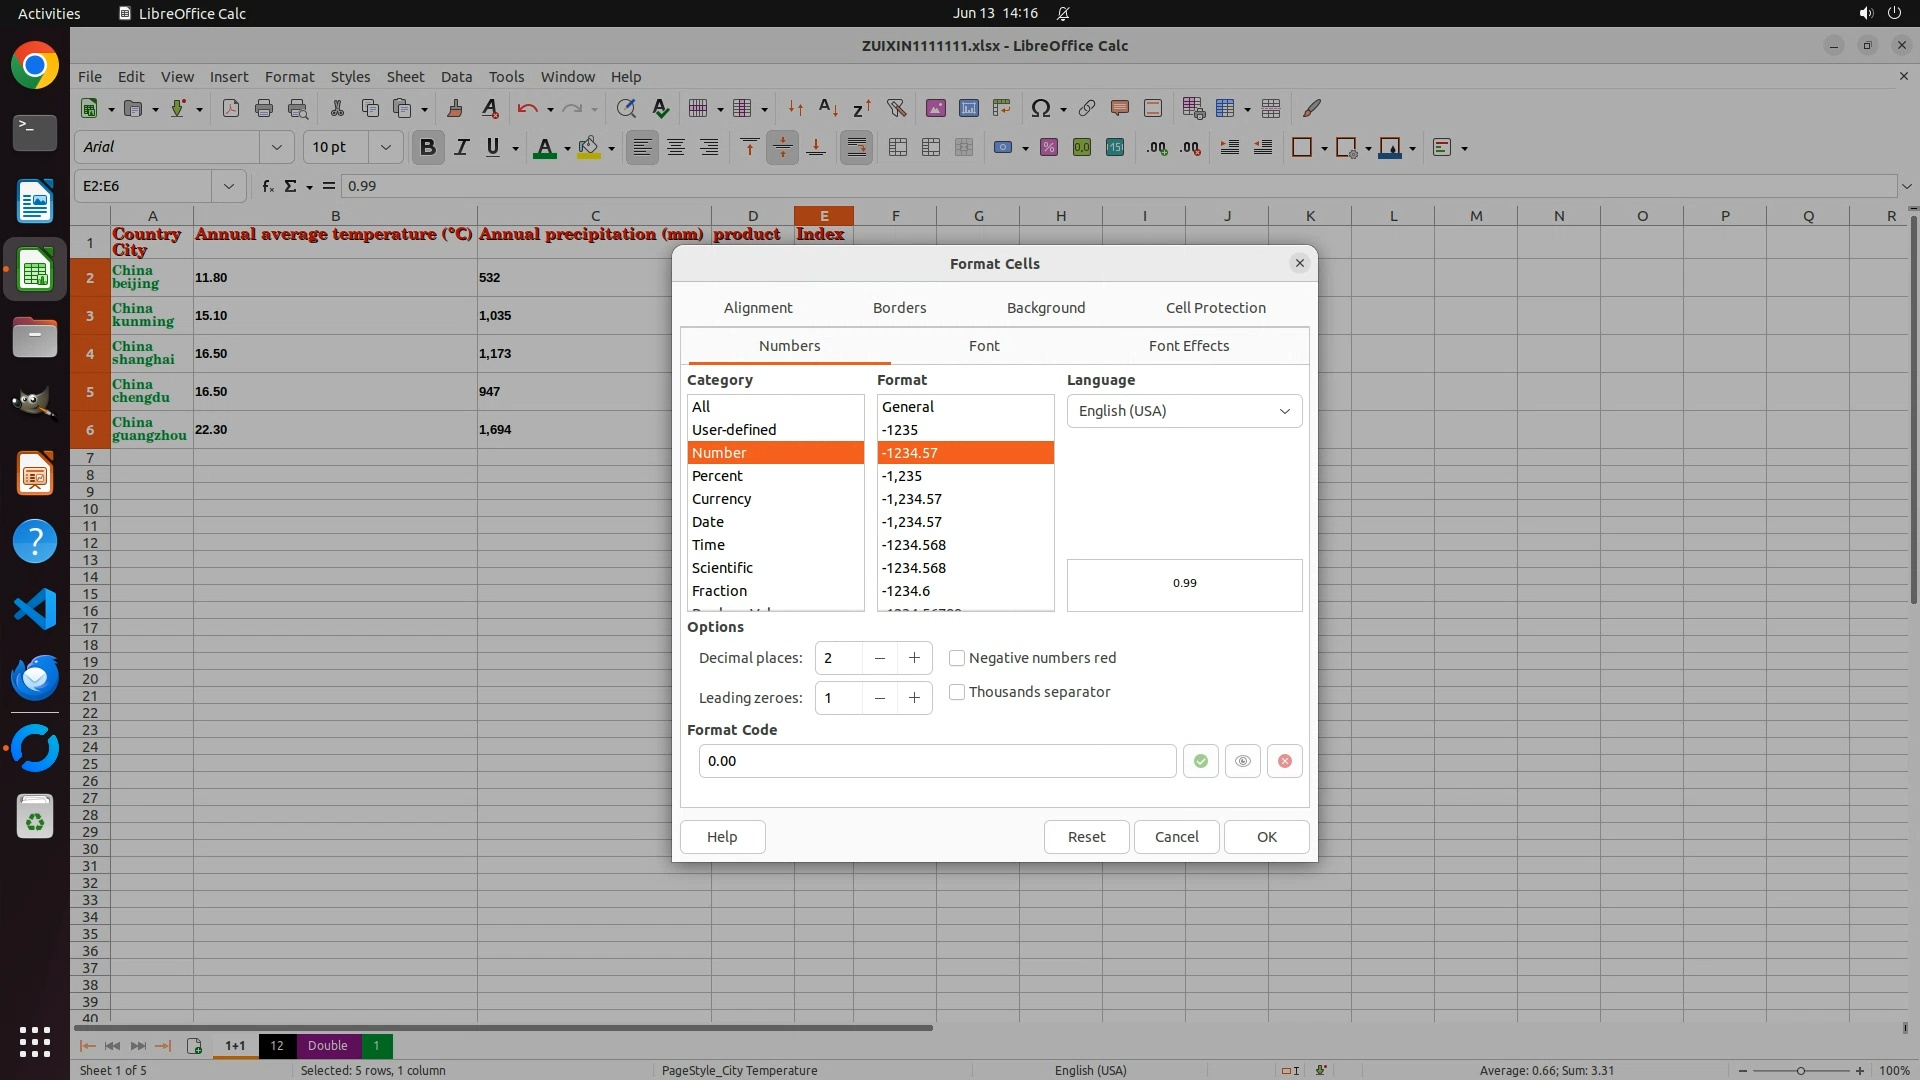Screen dimensions: 1920x1080
Task: Toggle Wrap Text in the toolbar
Action: point(856,148)
